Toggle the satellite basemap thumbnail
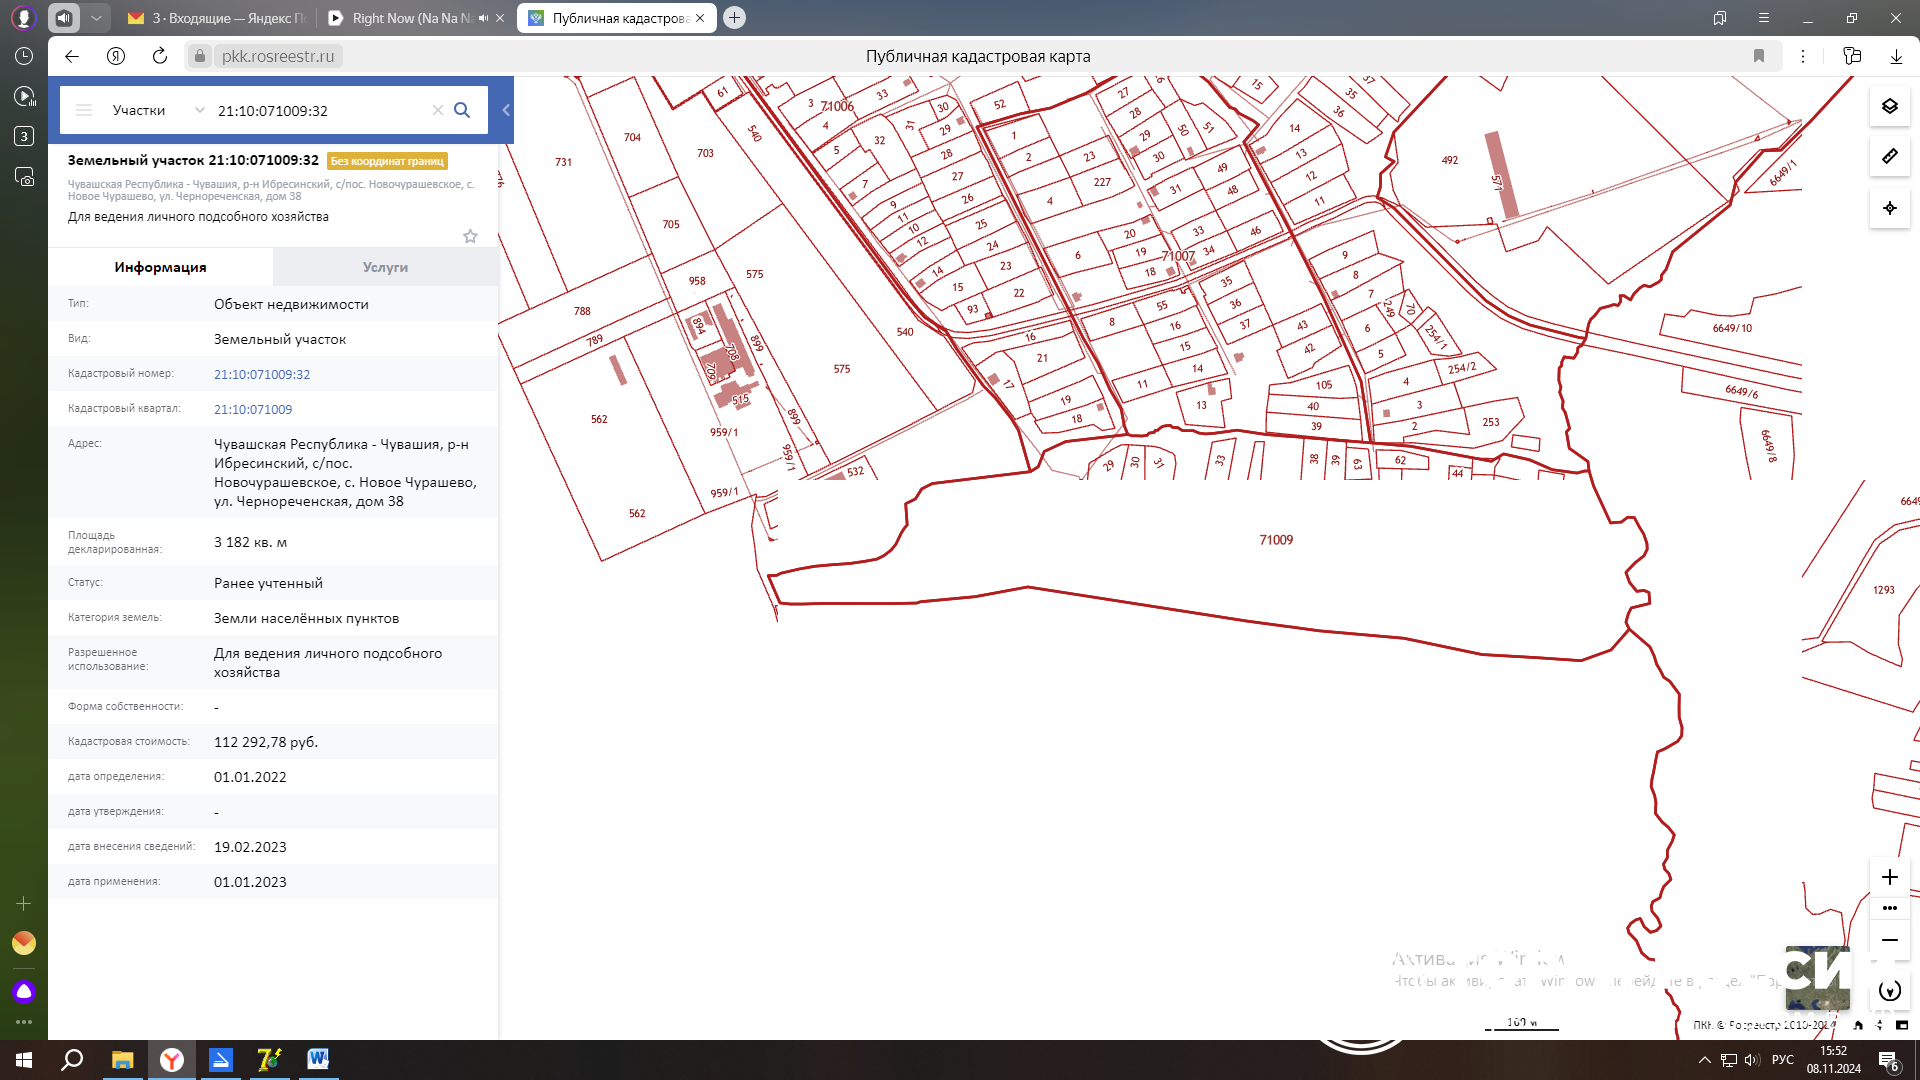 tap(1817, 978)
